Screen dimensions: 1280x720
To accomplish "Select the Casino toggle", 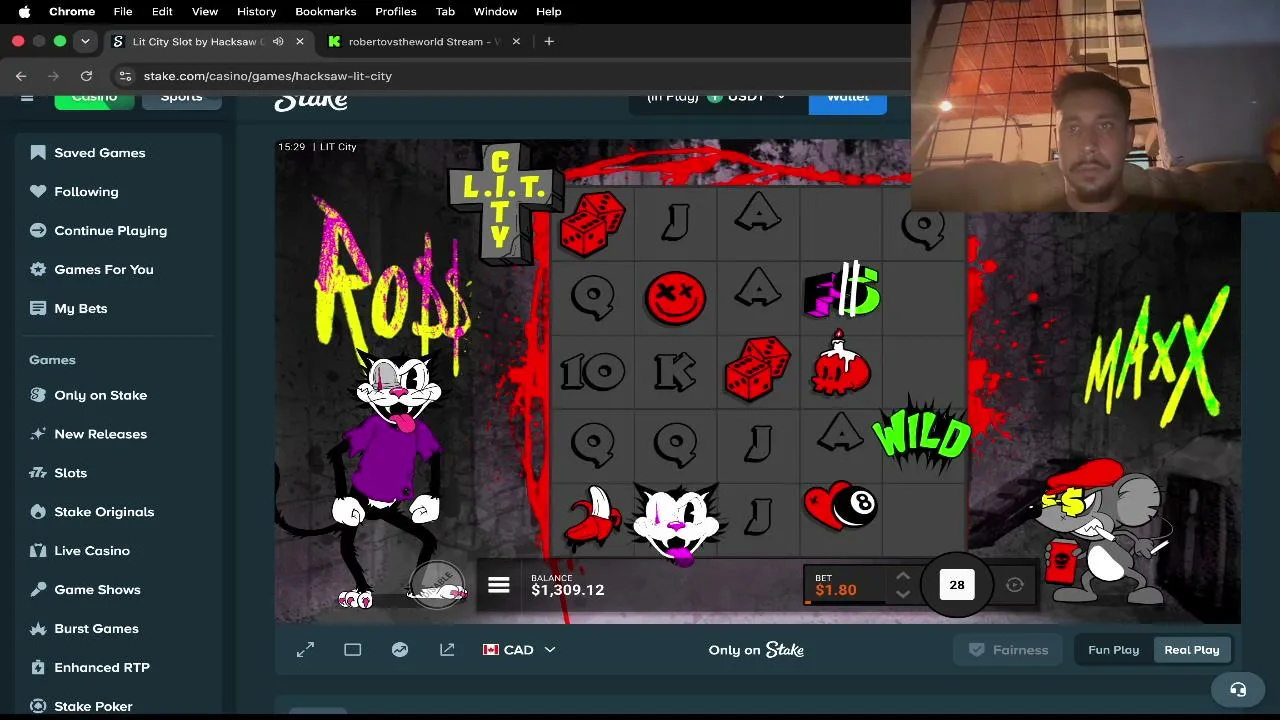I will tap(94, 97).
